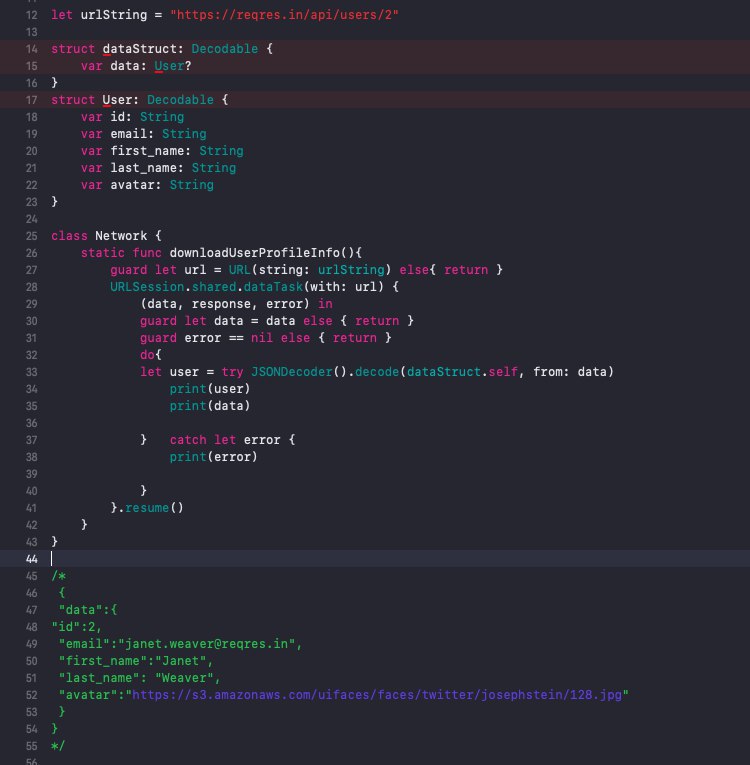Image resolution: width=750 pixels, height=765 pixels.
Task: Click 'Decodable' on line 14
Action: click(224, 49)
